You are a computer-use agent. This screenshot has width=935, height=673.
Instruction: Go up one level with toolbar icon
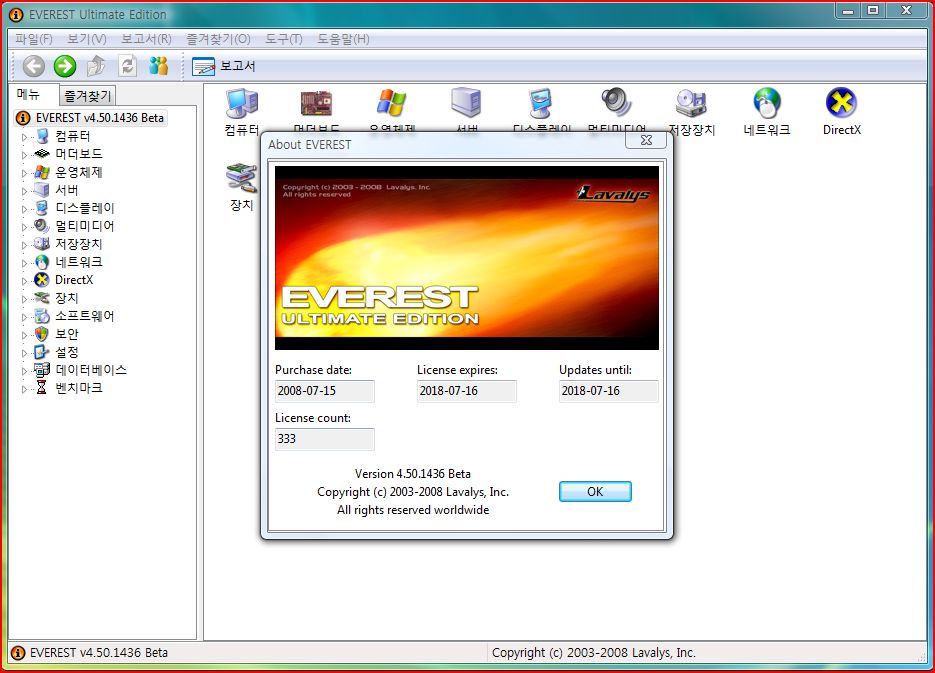tap(95, 66)
